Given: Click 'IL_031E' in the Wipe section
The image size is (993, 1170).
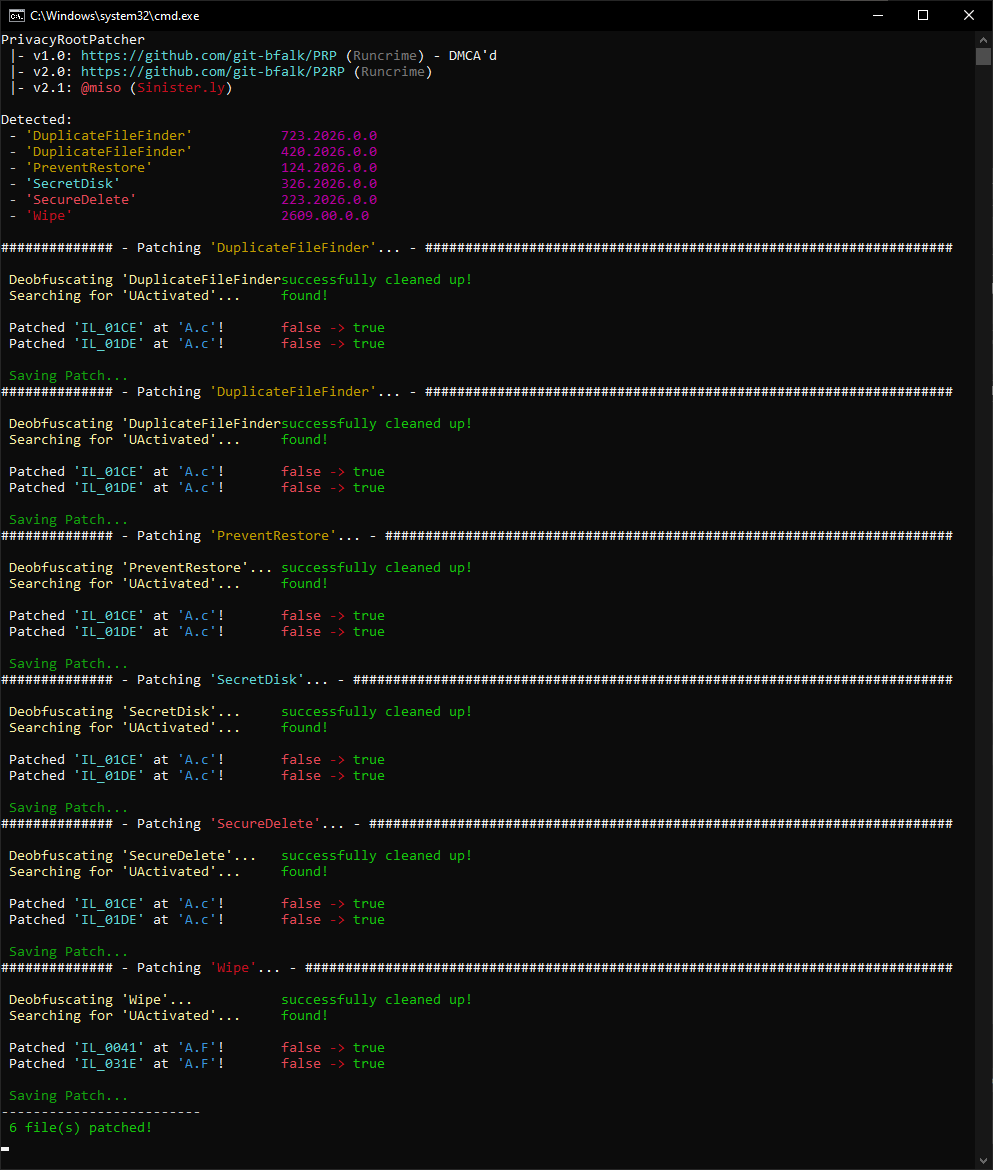Looking at the screenshot, I should [109, 1064].
